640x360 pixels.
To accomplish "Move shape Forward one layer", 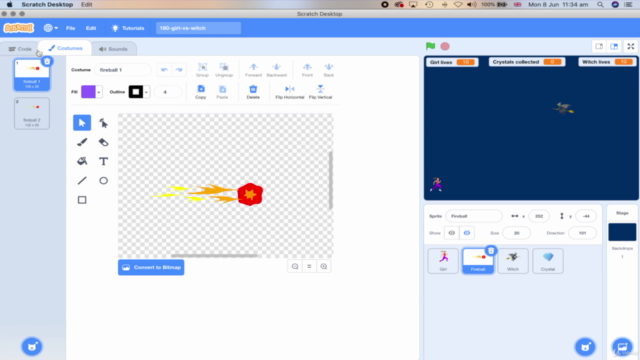I will point(253,70).
